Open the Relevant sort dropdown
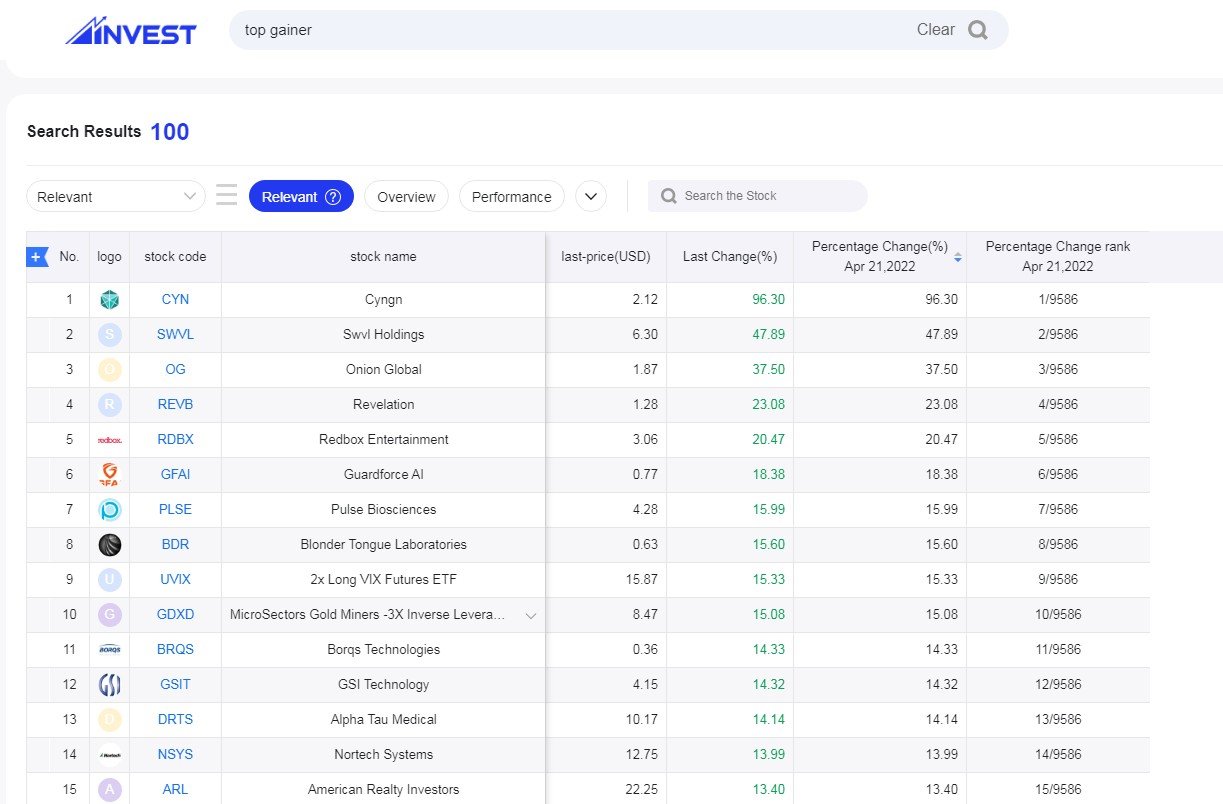 click(x=116, y=197)
